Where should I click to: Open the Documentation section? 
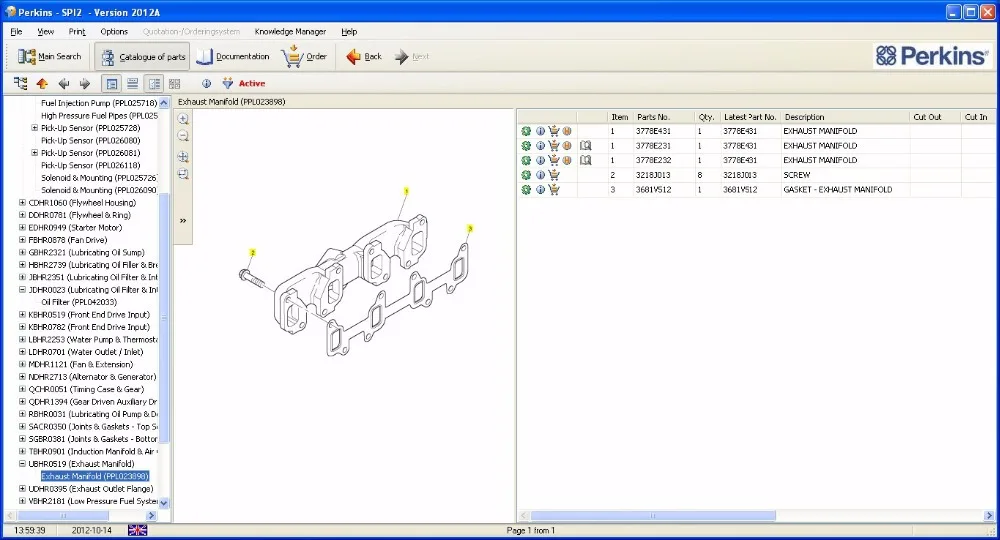pos(233,57)
